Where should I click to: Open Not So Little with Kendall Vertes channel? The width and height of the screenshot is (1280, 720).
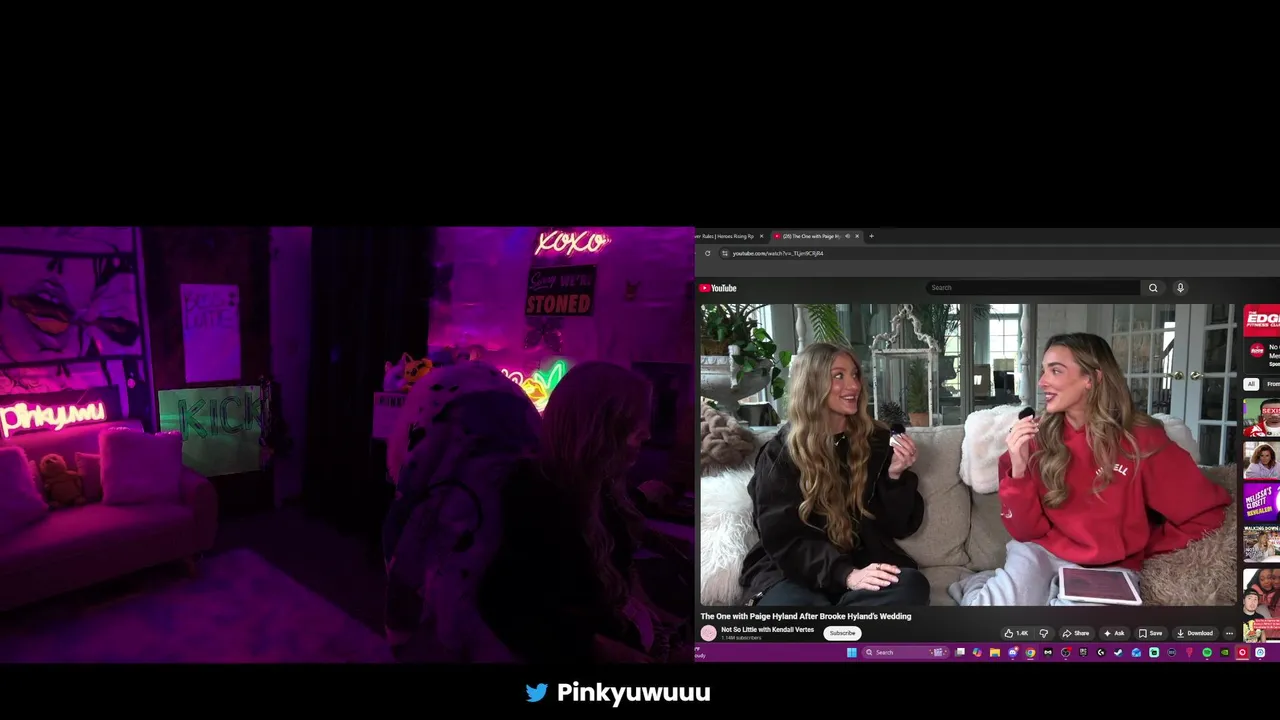click(x=767, y=630)
